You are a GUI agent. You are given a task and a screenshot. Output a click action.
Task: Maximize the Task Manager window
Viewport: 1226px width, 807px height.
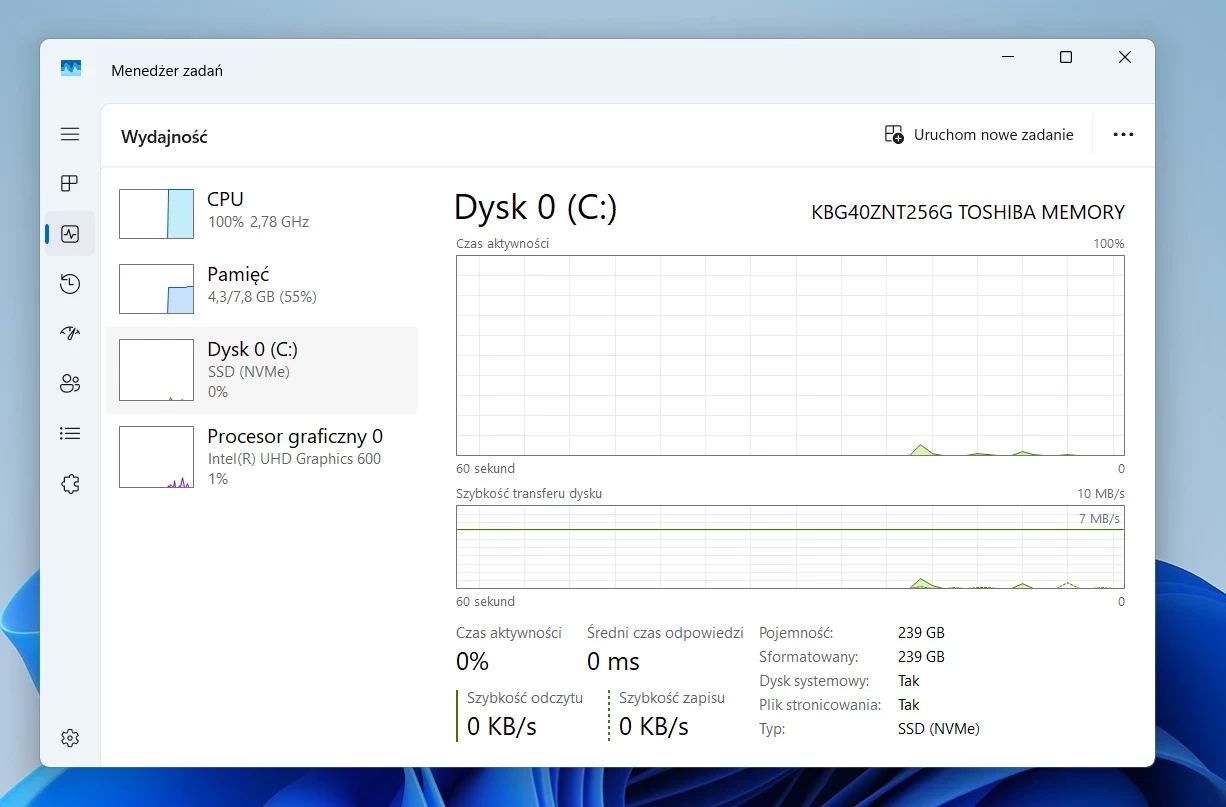click(1066, 58)
